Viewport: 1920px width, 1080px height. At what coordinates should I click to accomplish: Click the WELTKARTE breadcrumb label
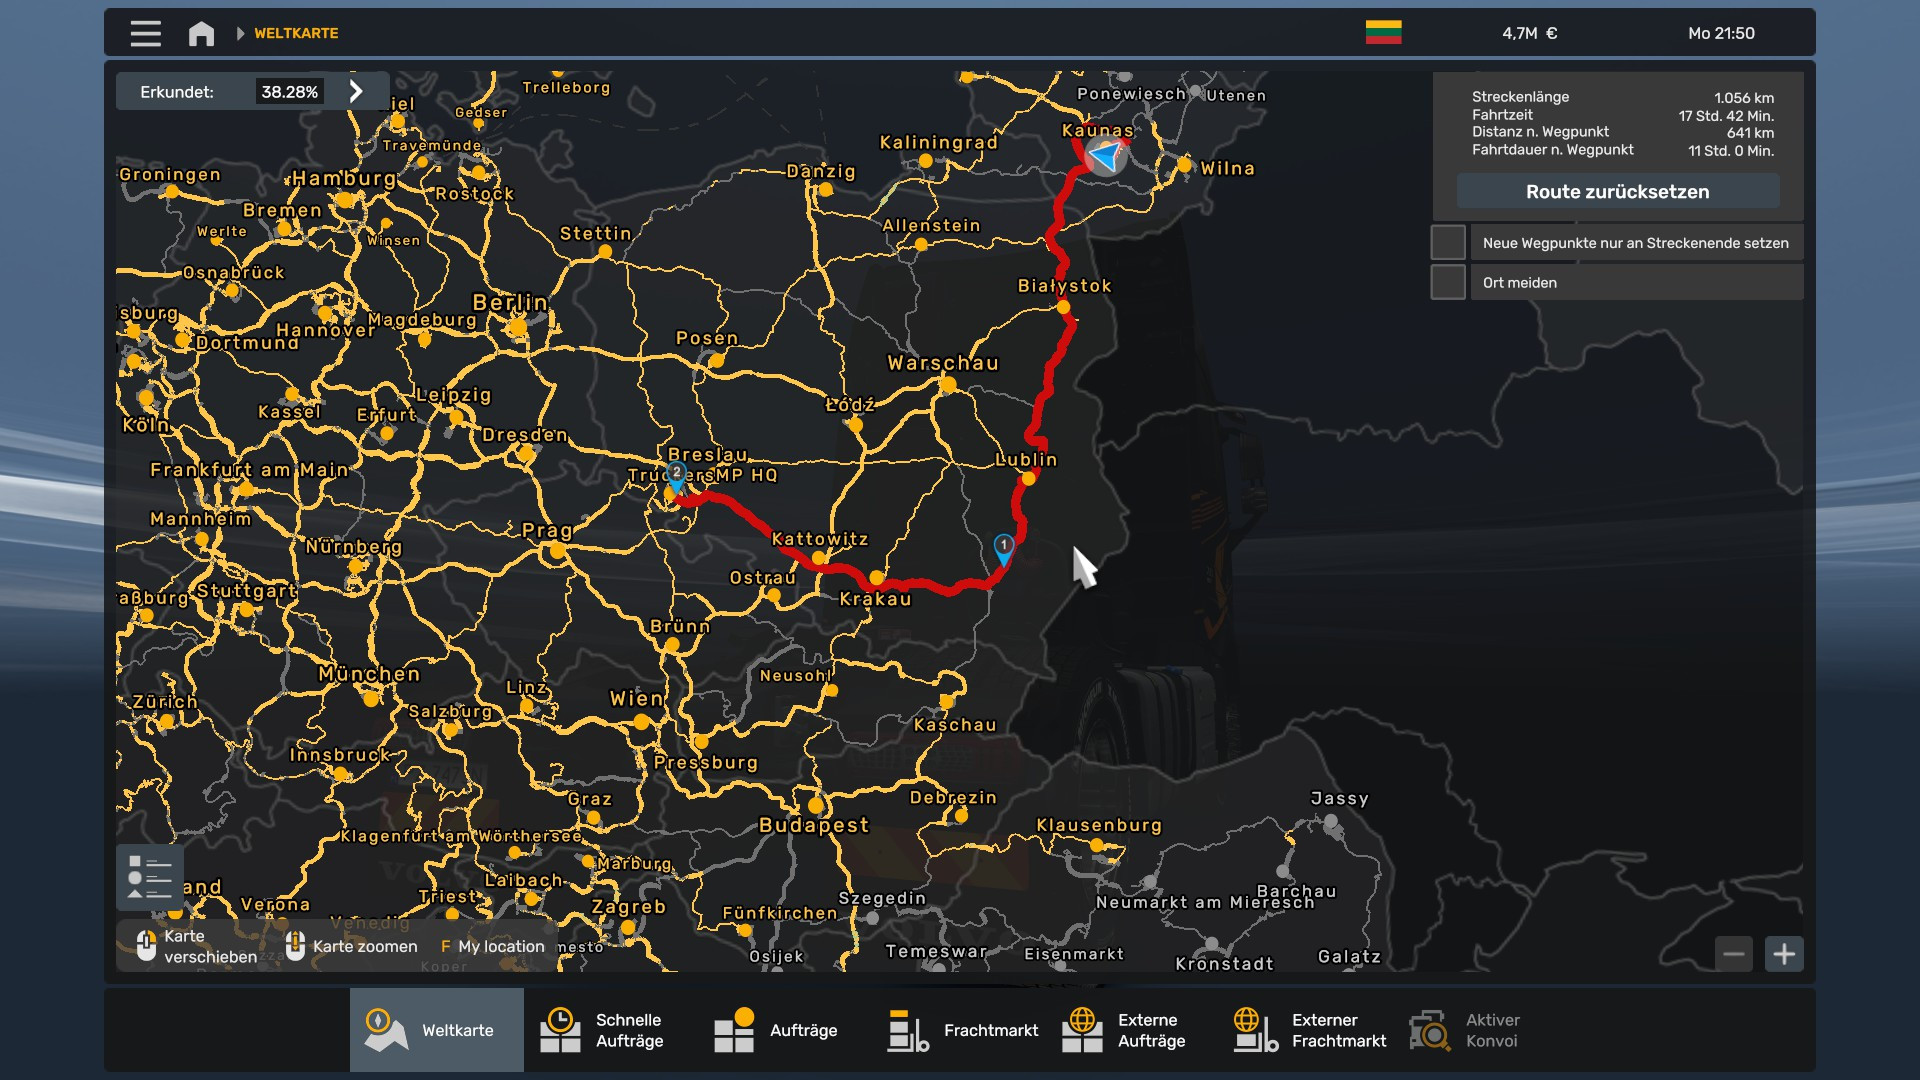[295, 33]
